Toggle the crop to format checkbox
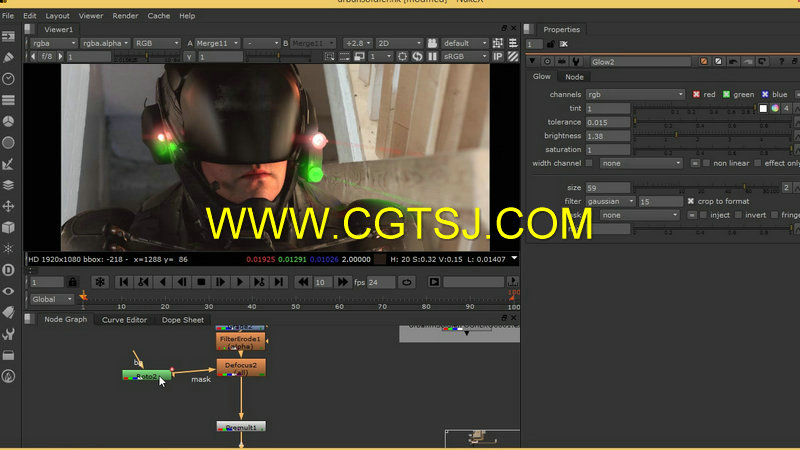This screenshot has width=800, height=450. pos(690,201)
